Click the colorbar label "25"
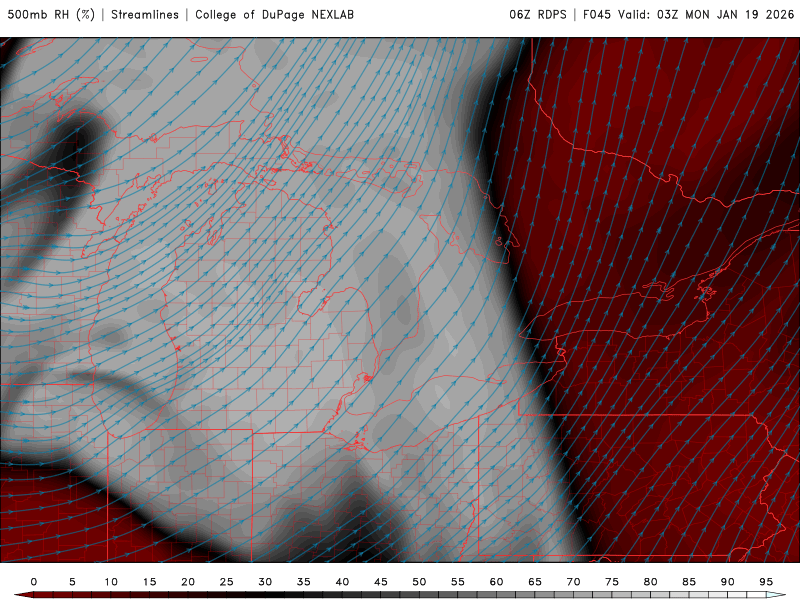The width and height of the screenshot is (800, 600). 227,582
